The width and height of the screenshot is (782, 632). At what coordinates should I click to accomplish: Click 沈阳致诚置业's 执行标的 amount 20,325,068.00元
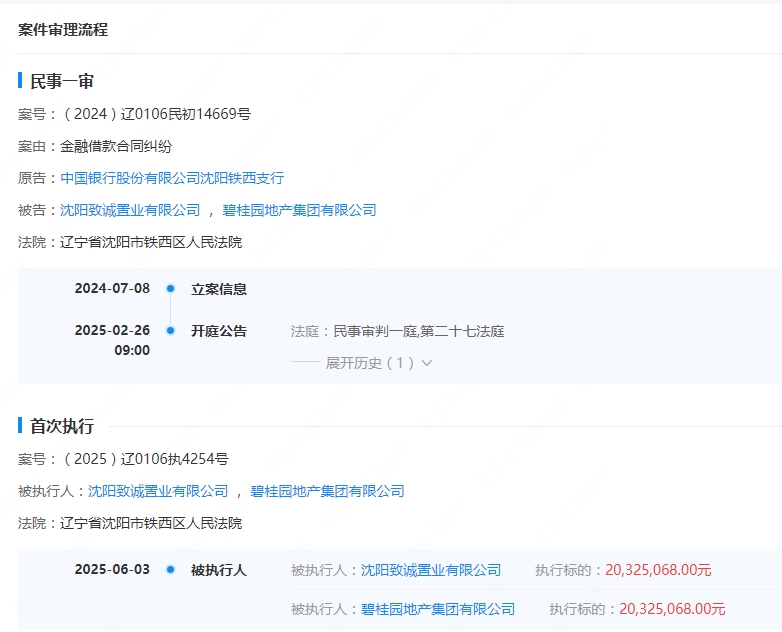tap(658, 570)
